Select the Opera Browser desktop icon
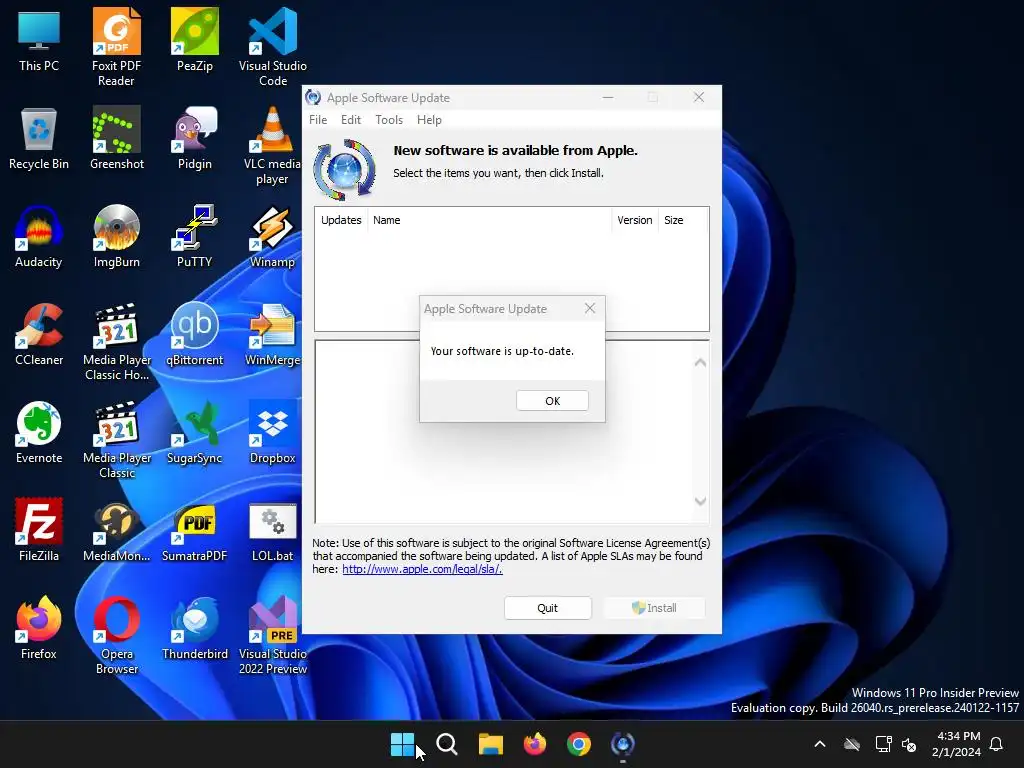Viewport: 1024px width, 768px height. tap(116, 635)
